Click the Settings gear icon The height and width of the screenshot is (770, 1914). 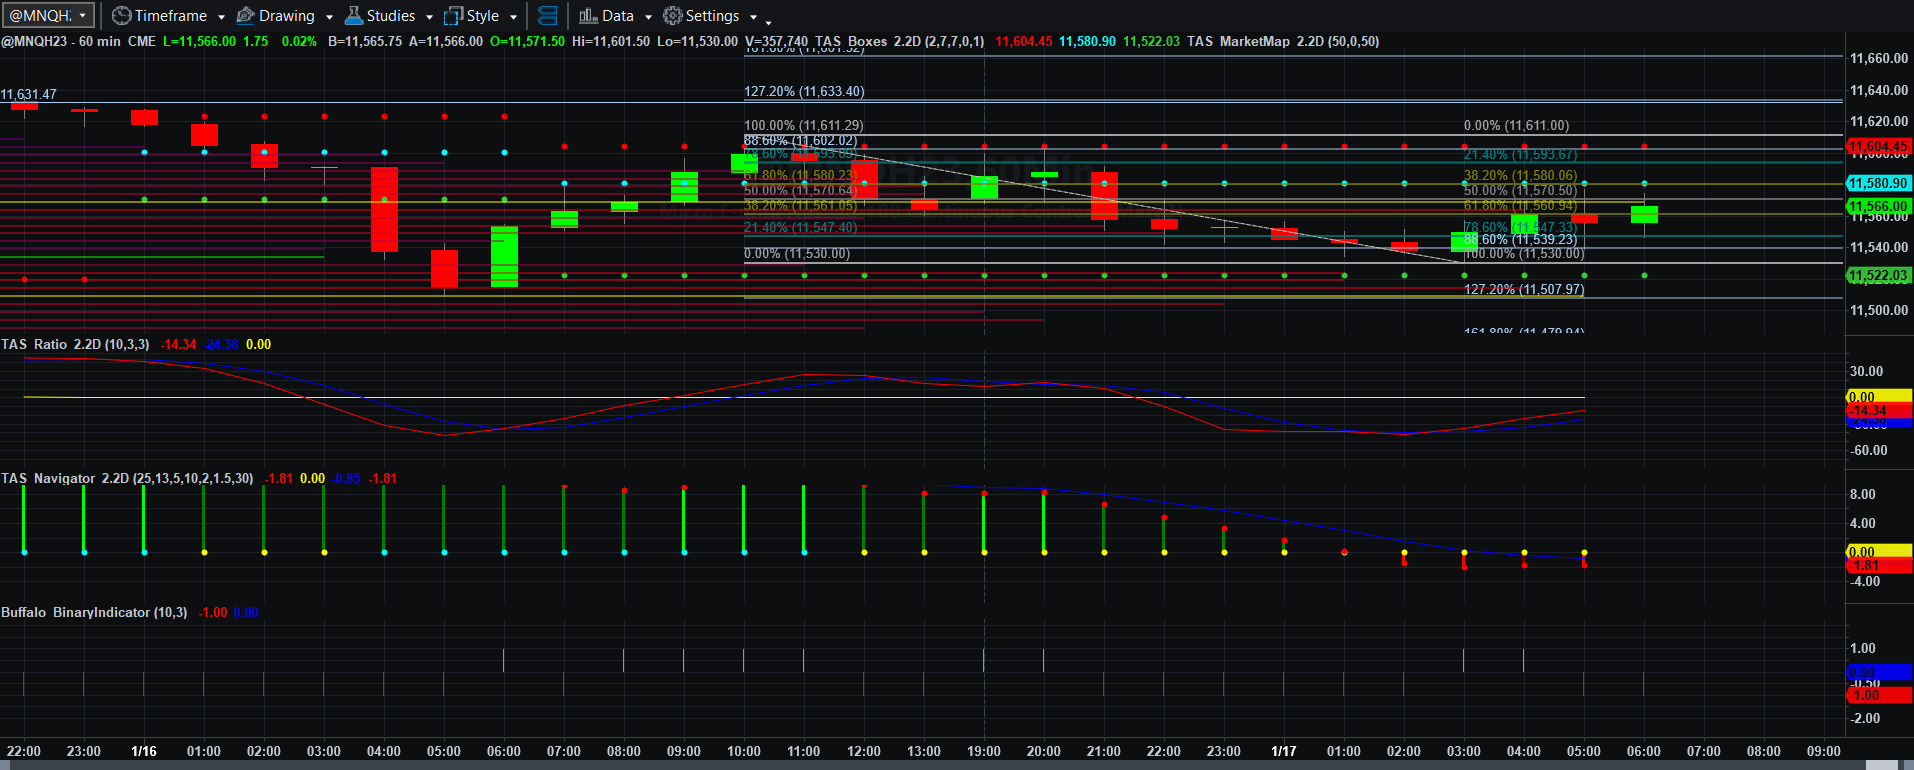(x=673, y=16)
